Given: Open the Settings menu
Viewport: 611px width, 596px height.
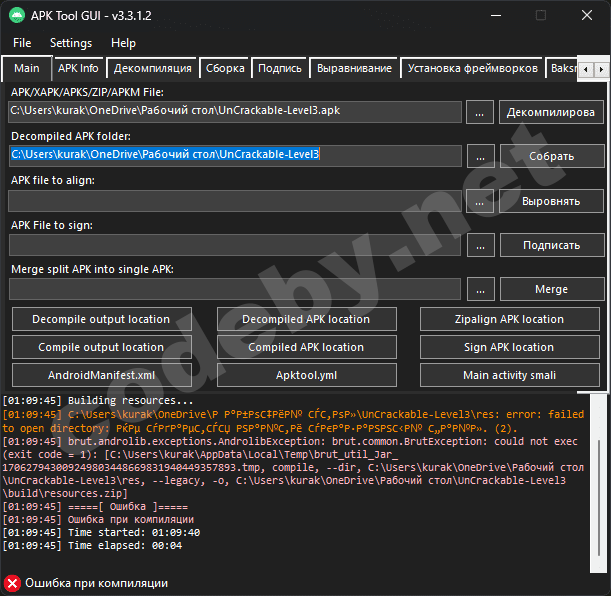Looking at the screenshot, I should 71,43.
